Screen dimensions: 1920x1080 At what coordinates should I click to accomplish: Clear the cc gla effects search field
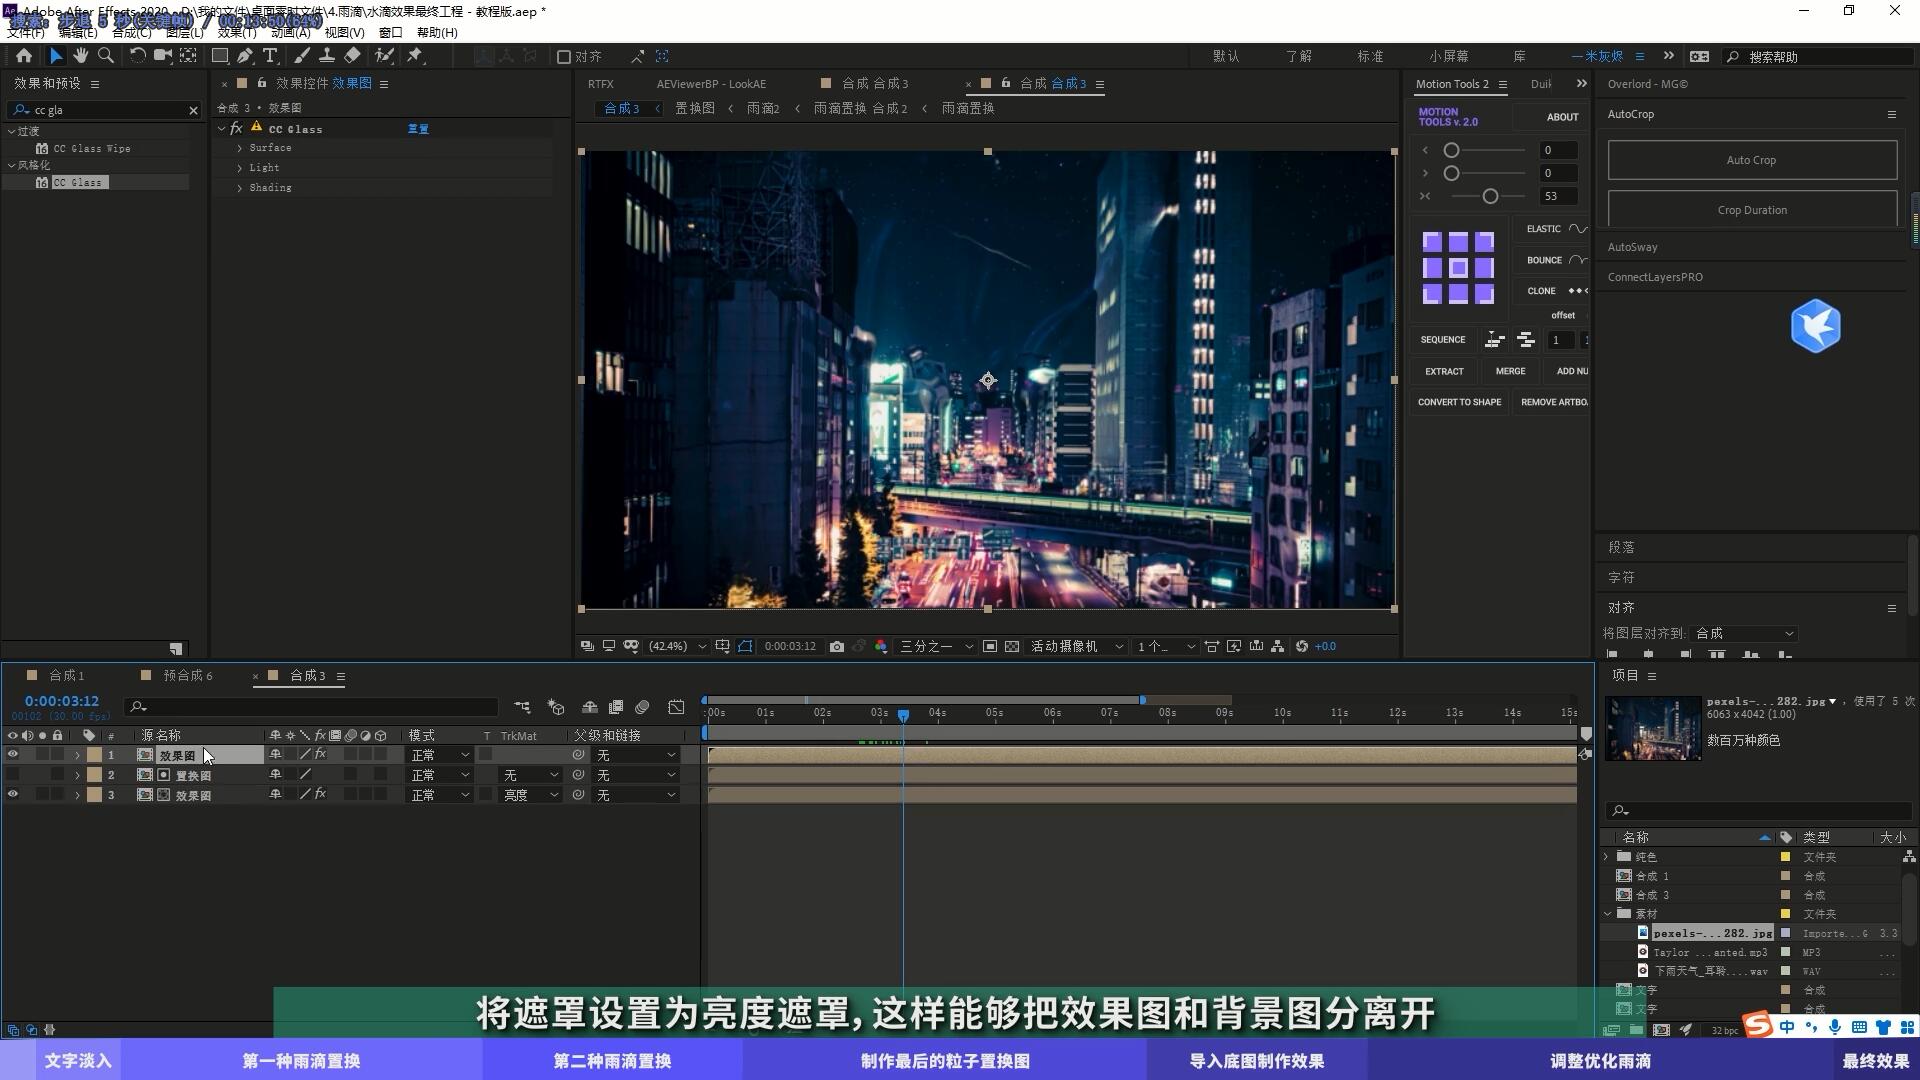tap(194, 110)
